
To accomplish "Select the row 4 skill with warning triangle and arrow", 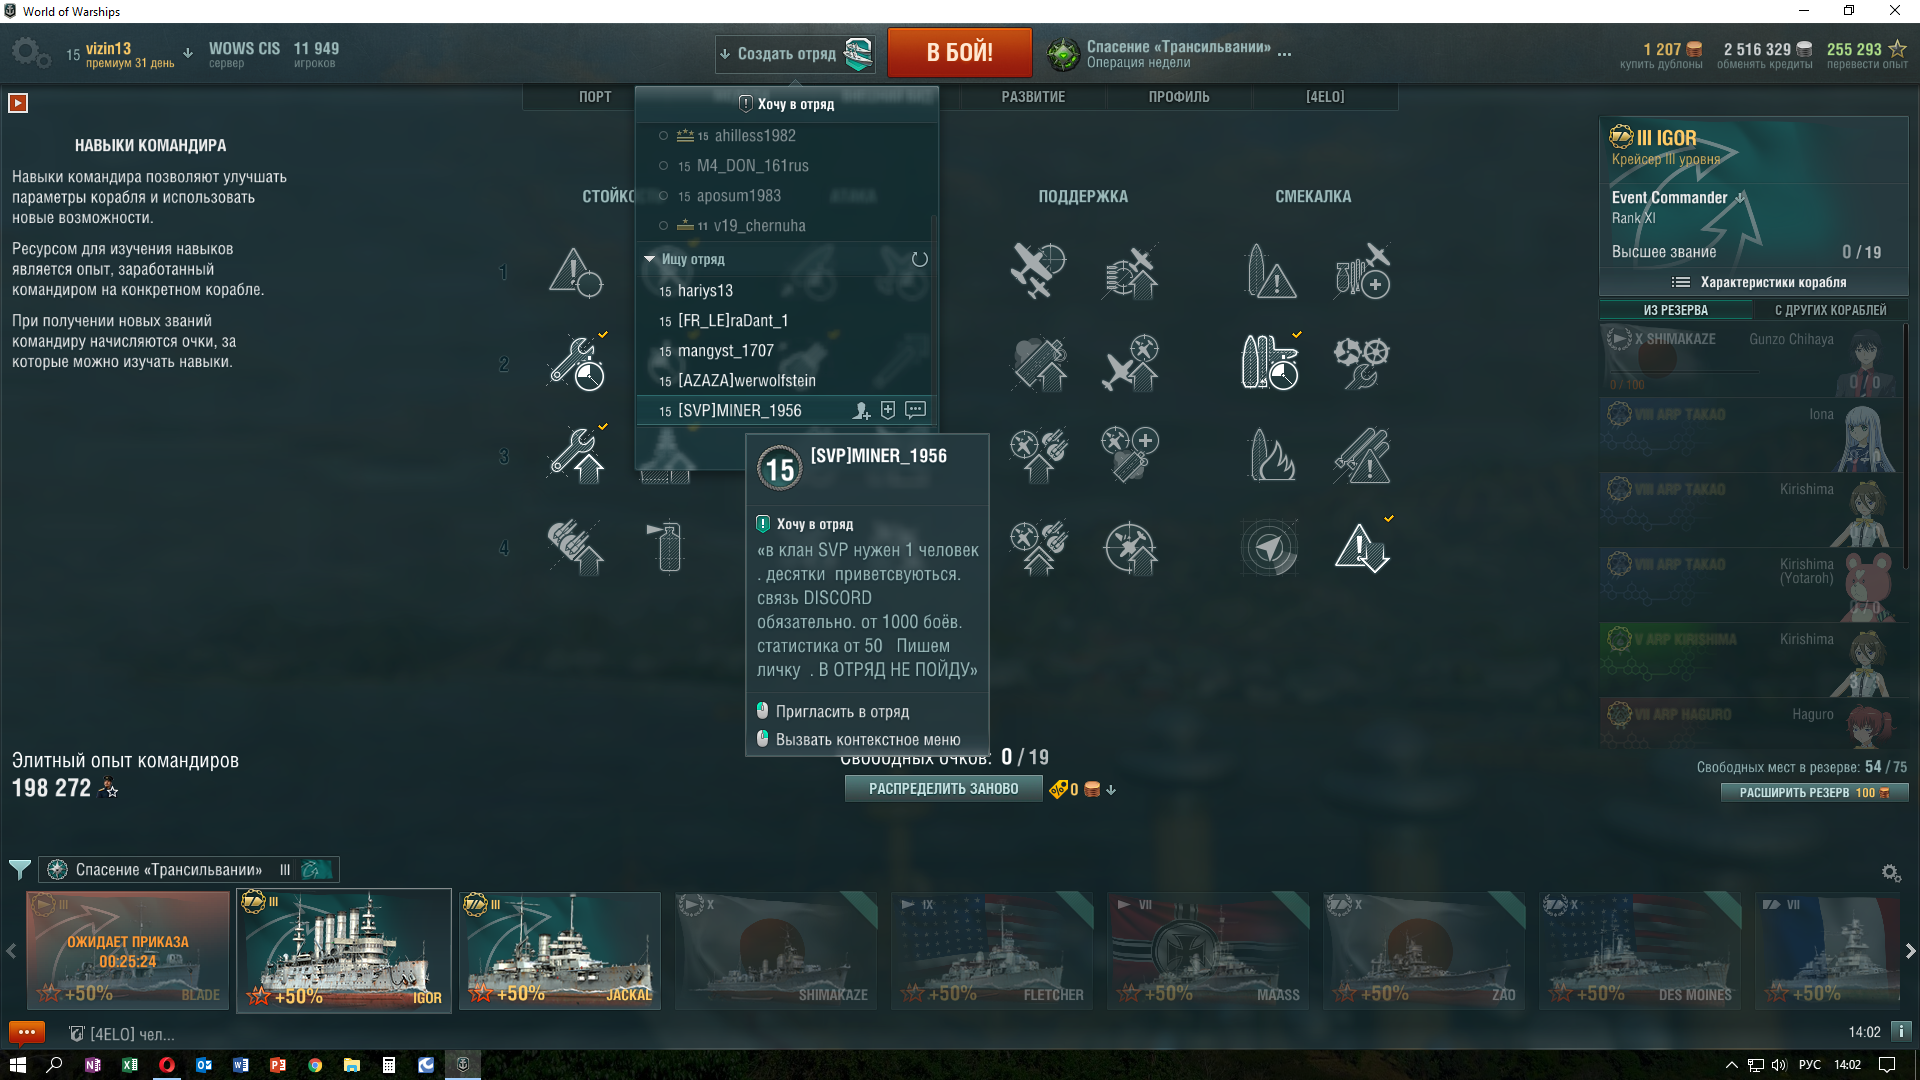I will 1362,548.
